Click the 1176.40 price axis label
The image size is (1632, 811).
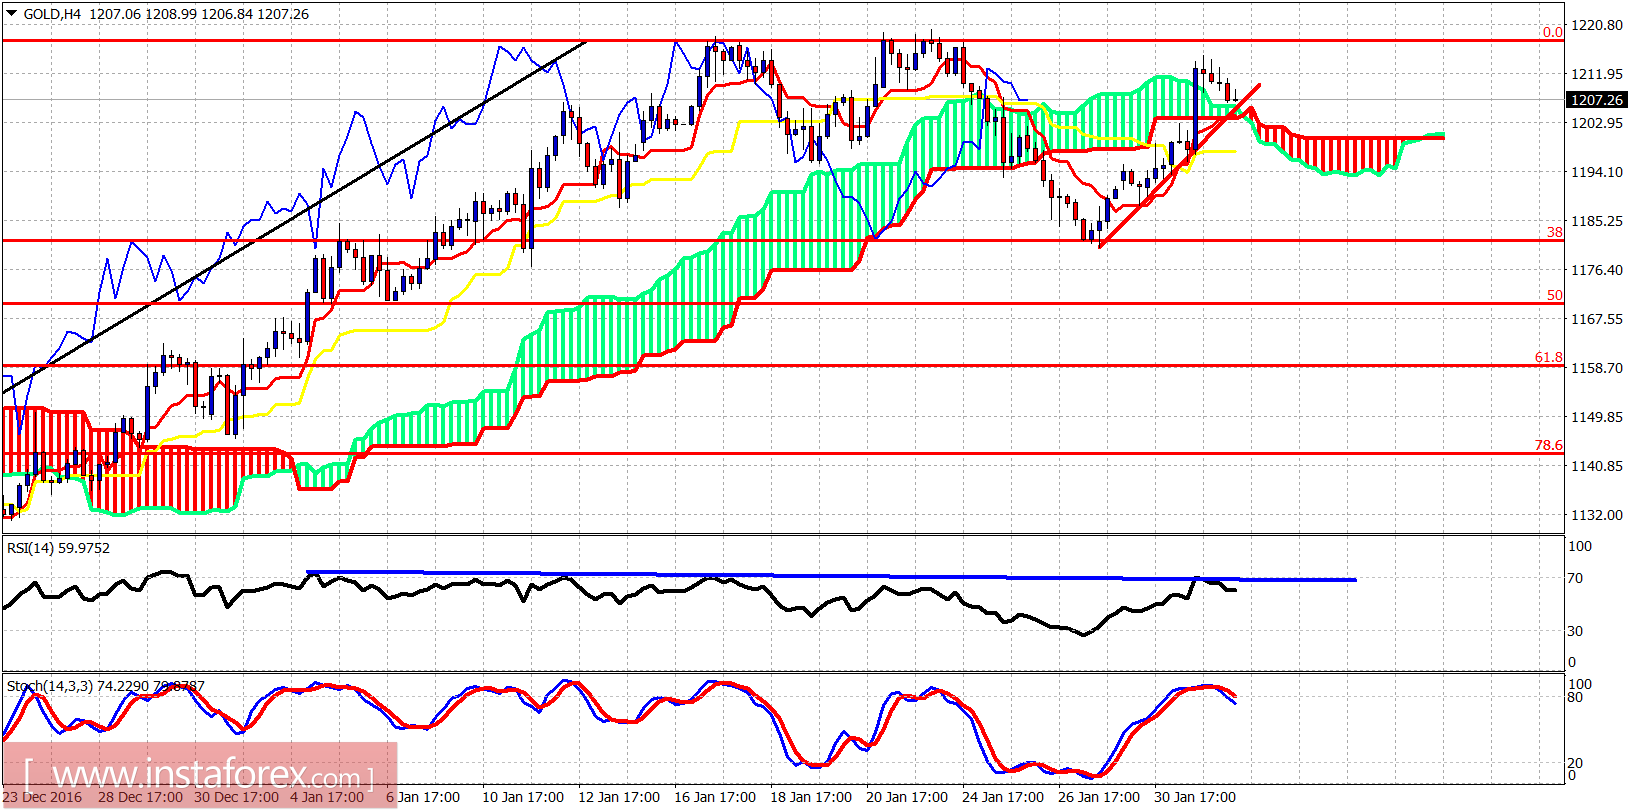pos(1597,270)
